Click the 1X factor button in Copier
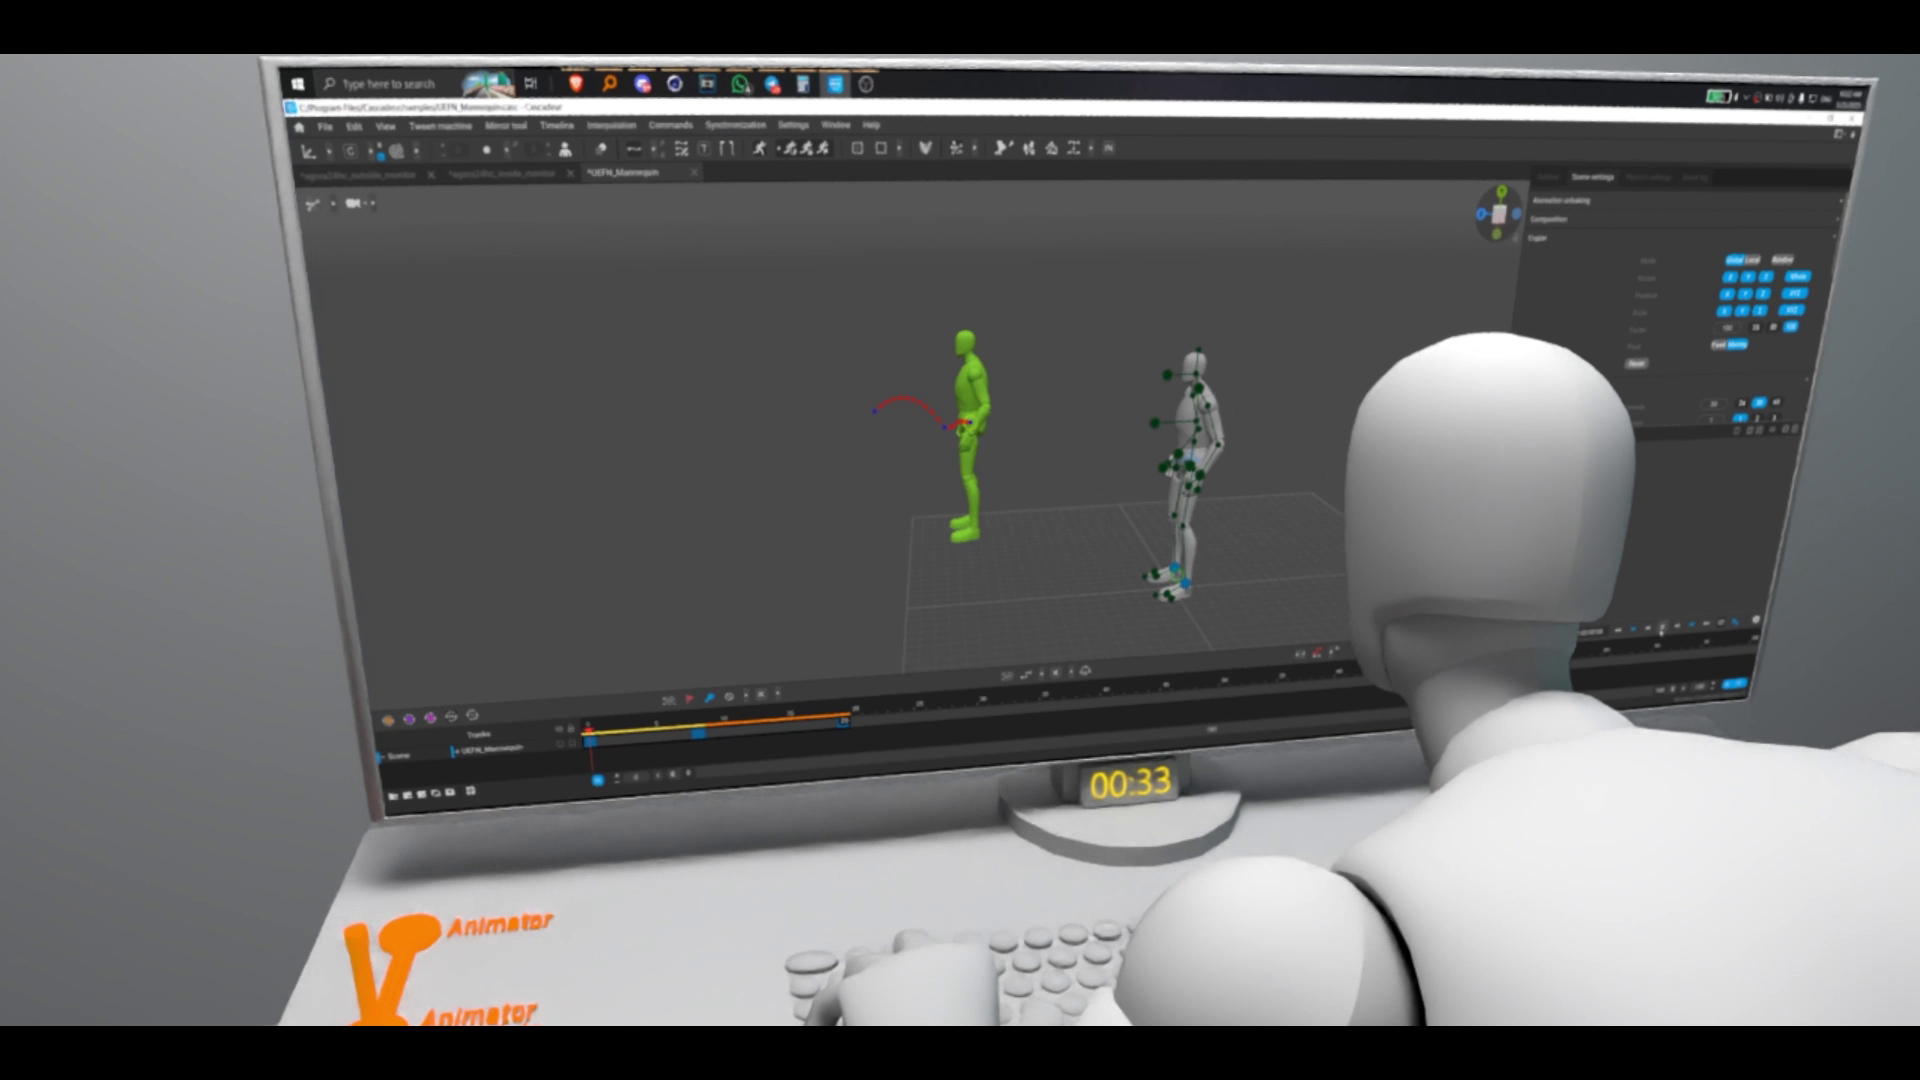The image size is (1920, 1080). [x=1756, y=327]
